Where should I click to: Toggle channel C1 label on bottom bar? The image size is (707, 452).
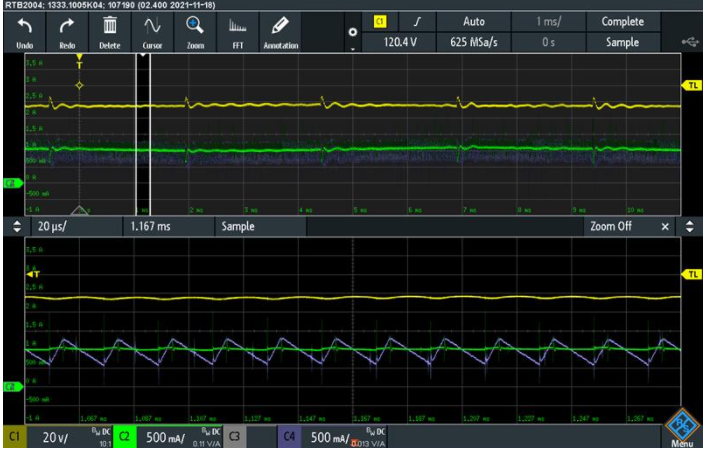coord(15,437)
